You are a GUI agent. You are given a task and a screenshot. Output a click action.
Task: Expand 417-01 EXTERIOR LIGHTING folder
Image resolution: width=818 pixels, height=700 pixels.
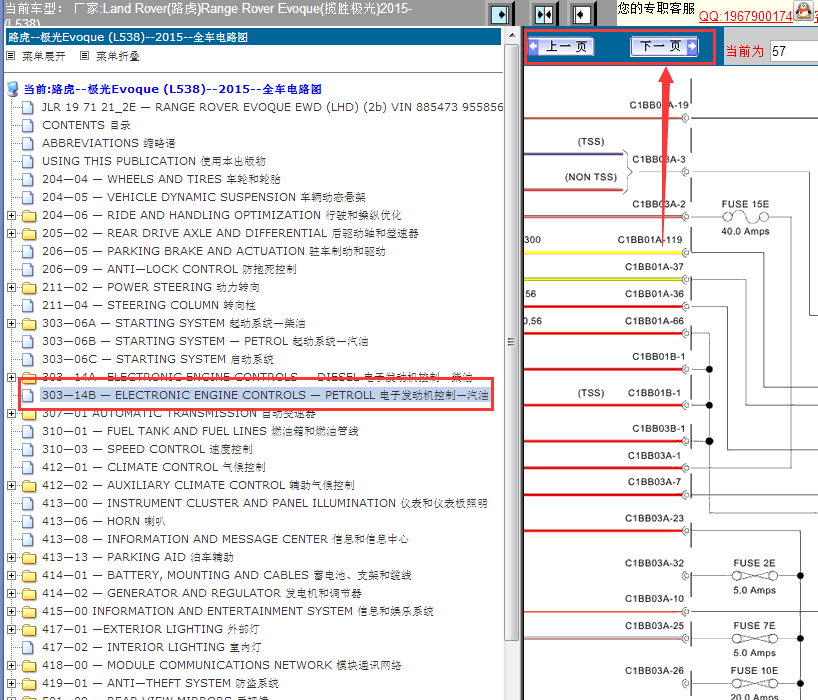(11, 629)
